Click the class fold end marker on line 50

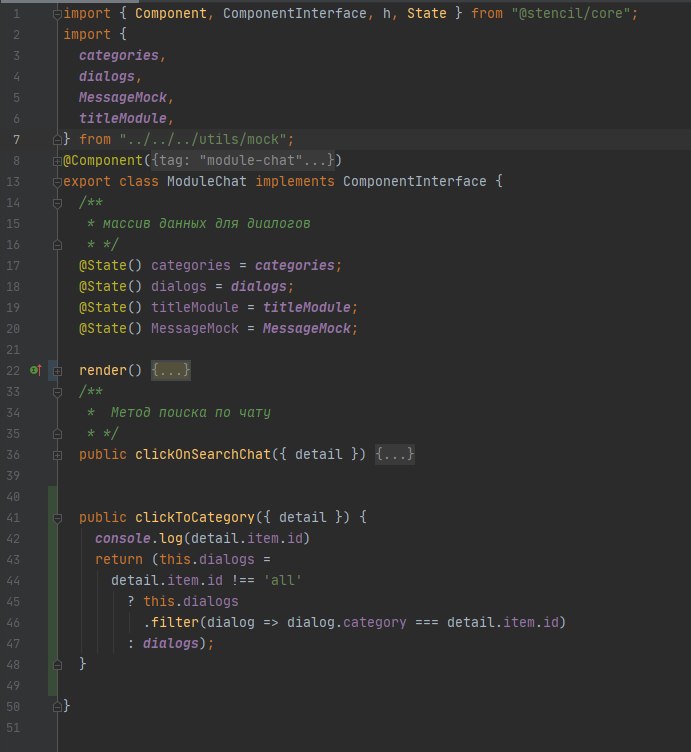tap(57, 707)
